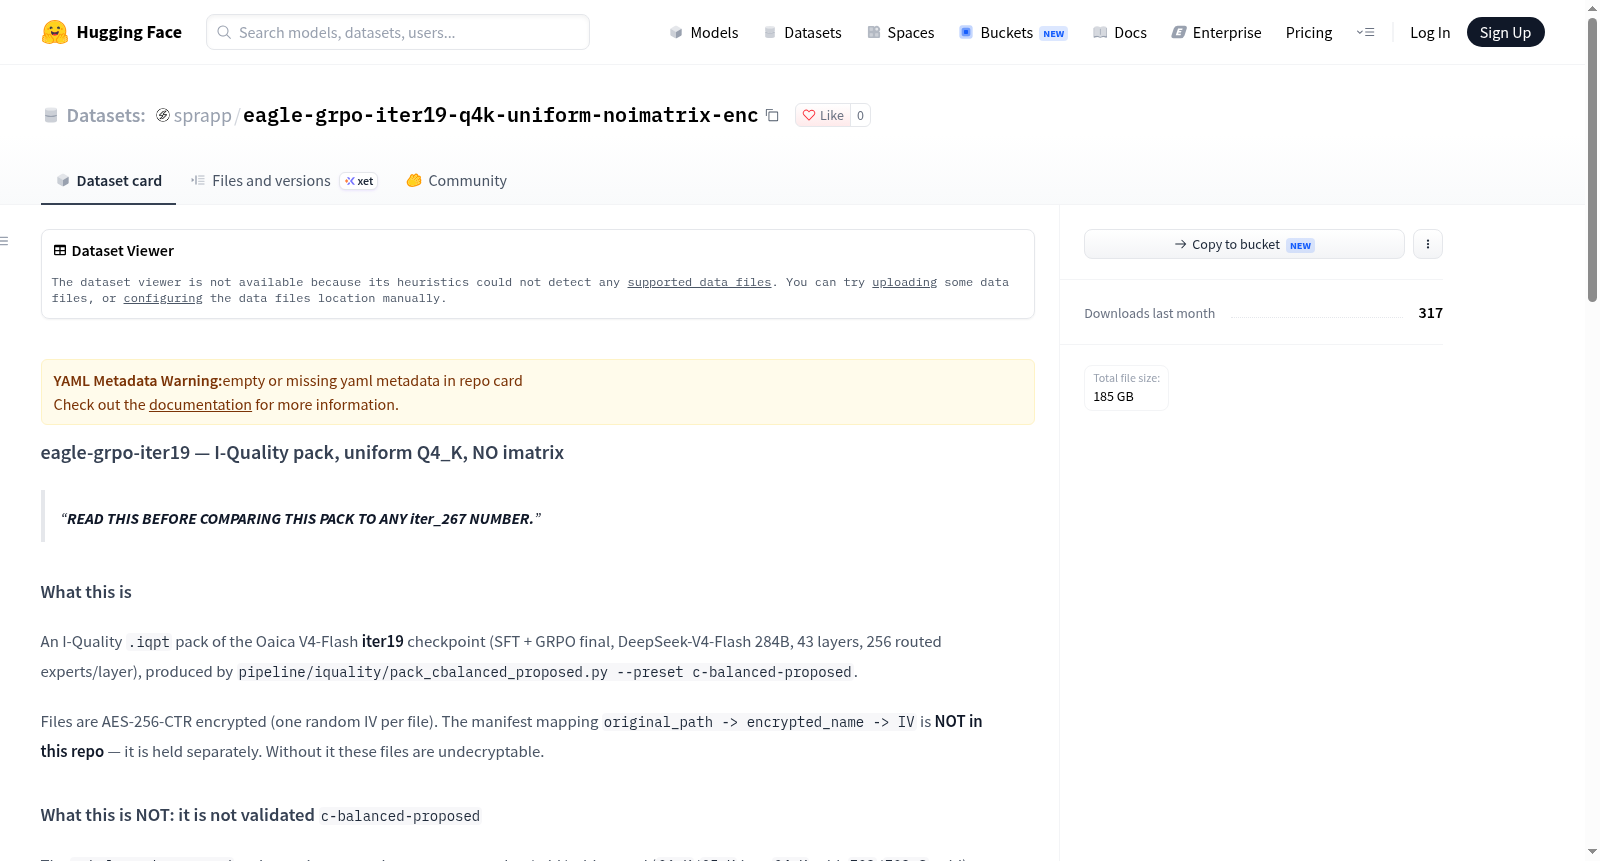
Task: Open the Pricing page
Action: 1309,32
